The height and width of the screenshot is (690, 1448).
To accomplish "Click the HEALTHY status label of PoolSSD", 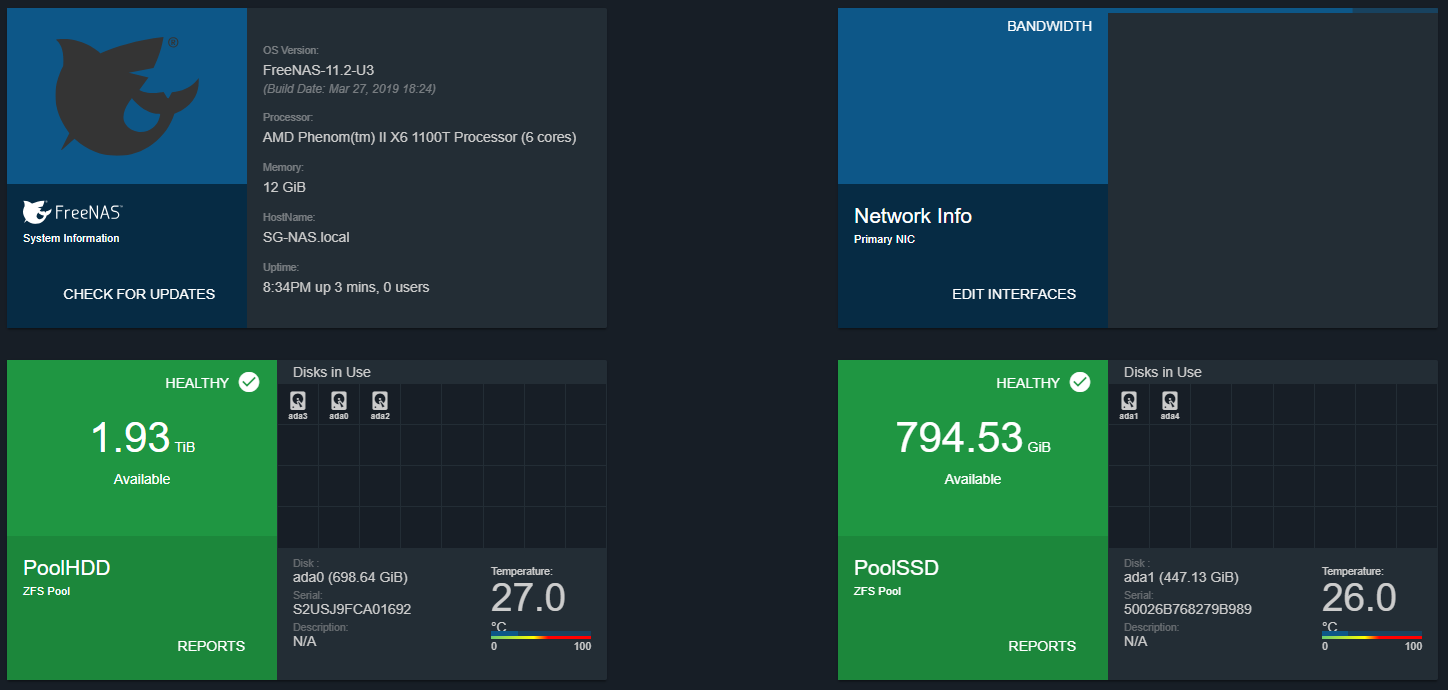I will click(x=1028, y=383).
